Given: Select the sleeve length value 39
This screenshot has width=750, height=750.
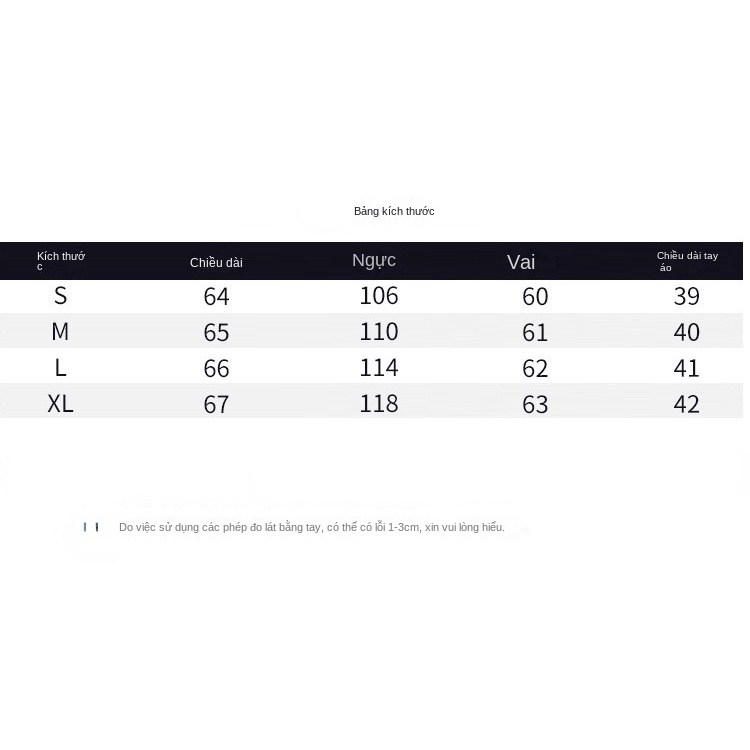Looking at the screenshot, I should pos(686,297).
